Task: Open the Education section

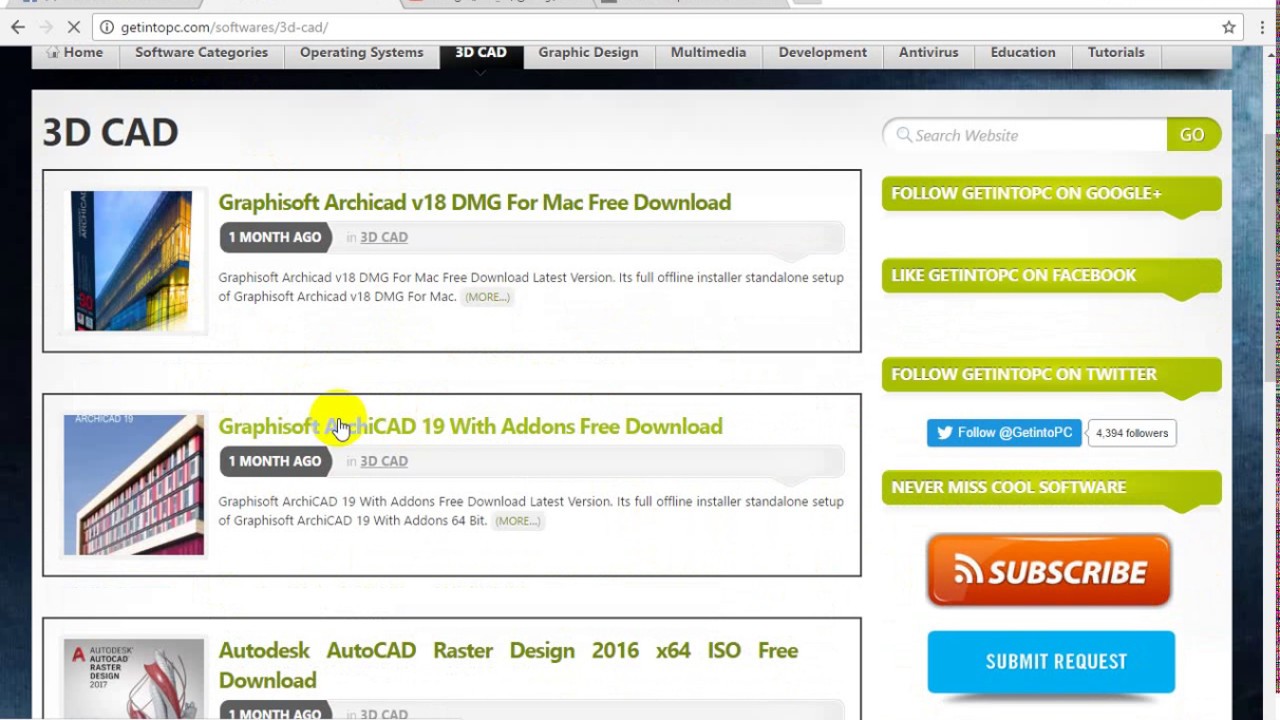Action: click(1023, 52)
